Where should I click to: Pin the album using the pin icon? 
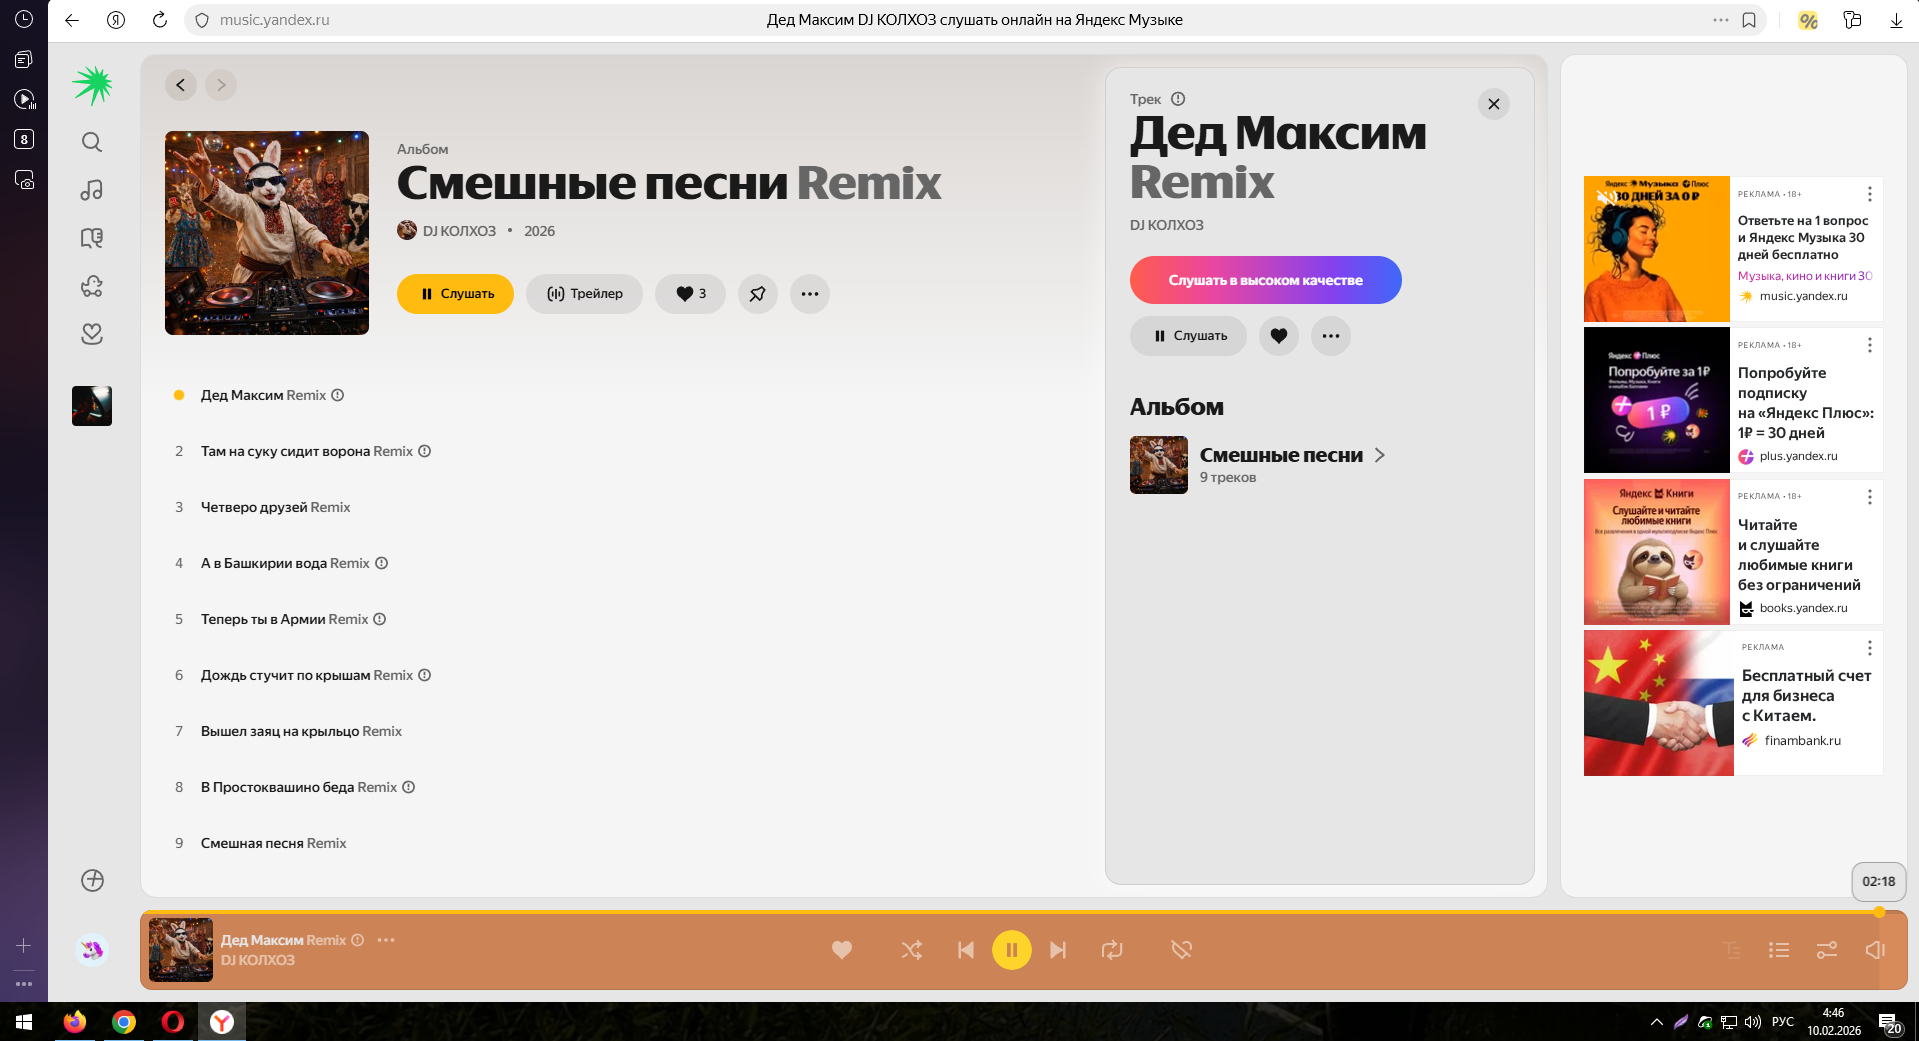(757, 294)
